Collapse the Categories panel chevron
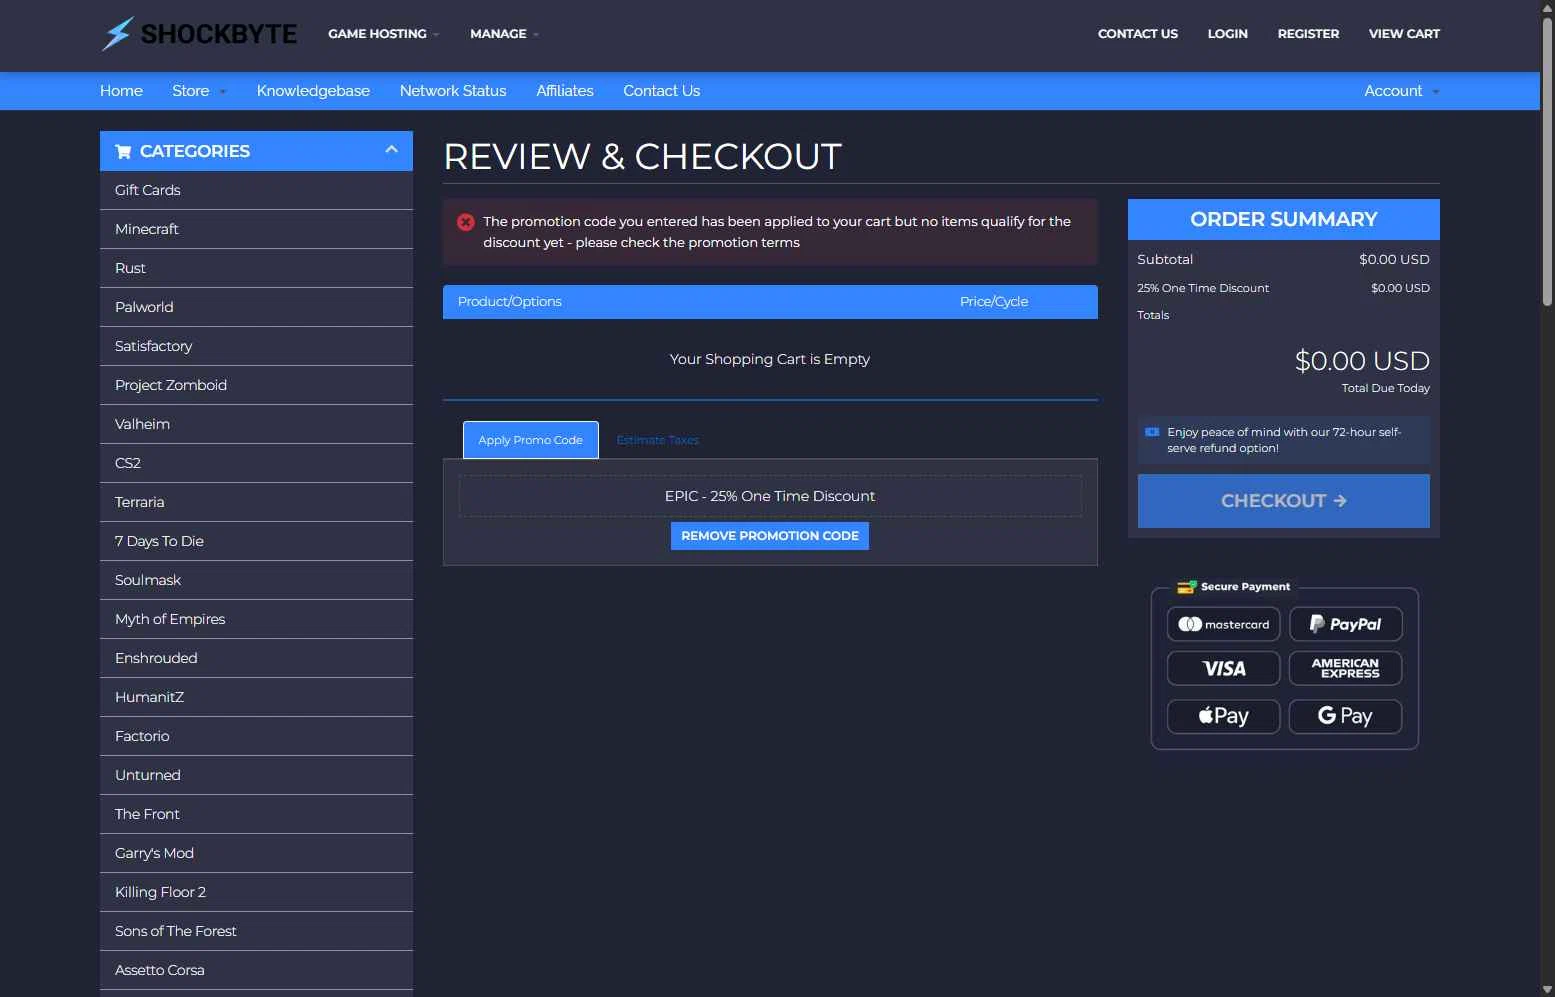1555x997 pixels. point(391,150)
